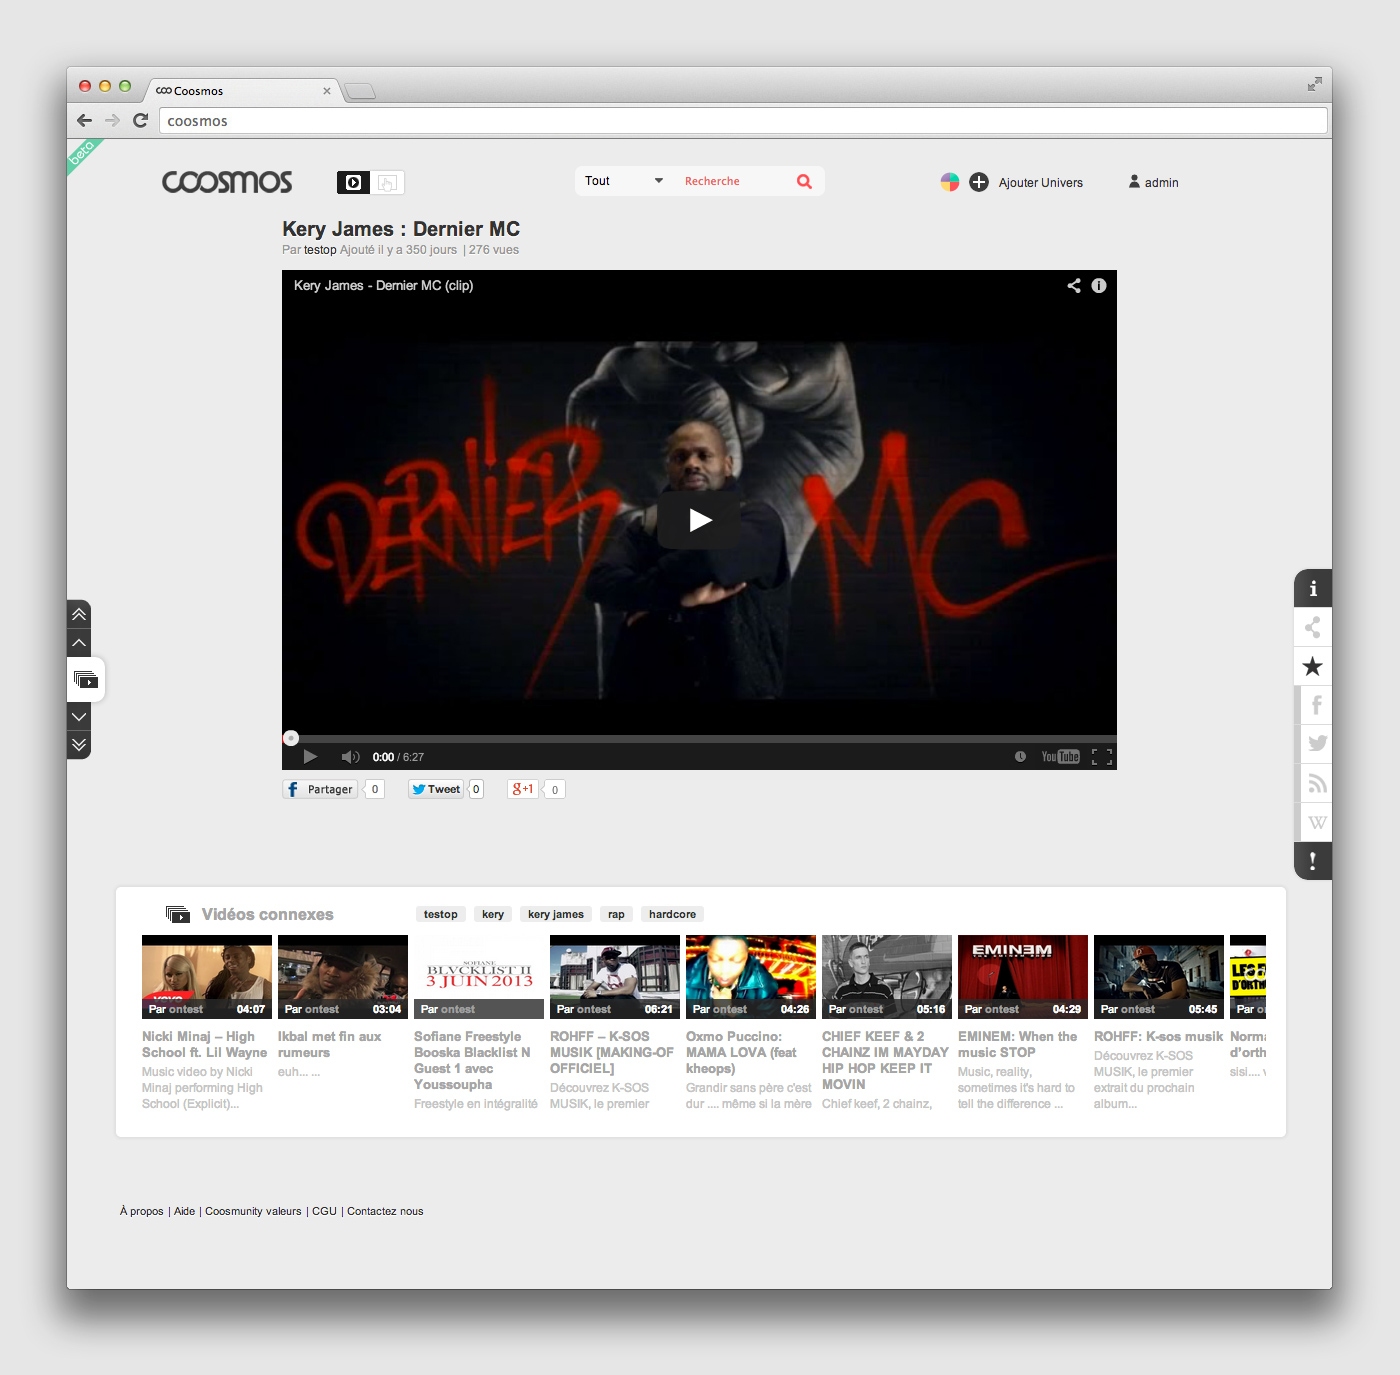Click the right sidebar share icon

click(1313, 628)
